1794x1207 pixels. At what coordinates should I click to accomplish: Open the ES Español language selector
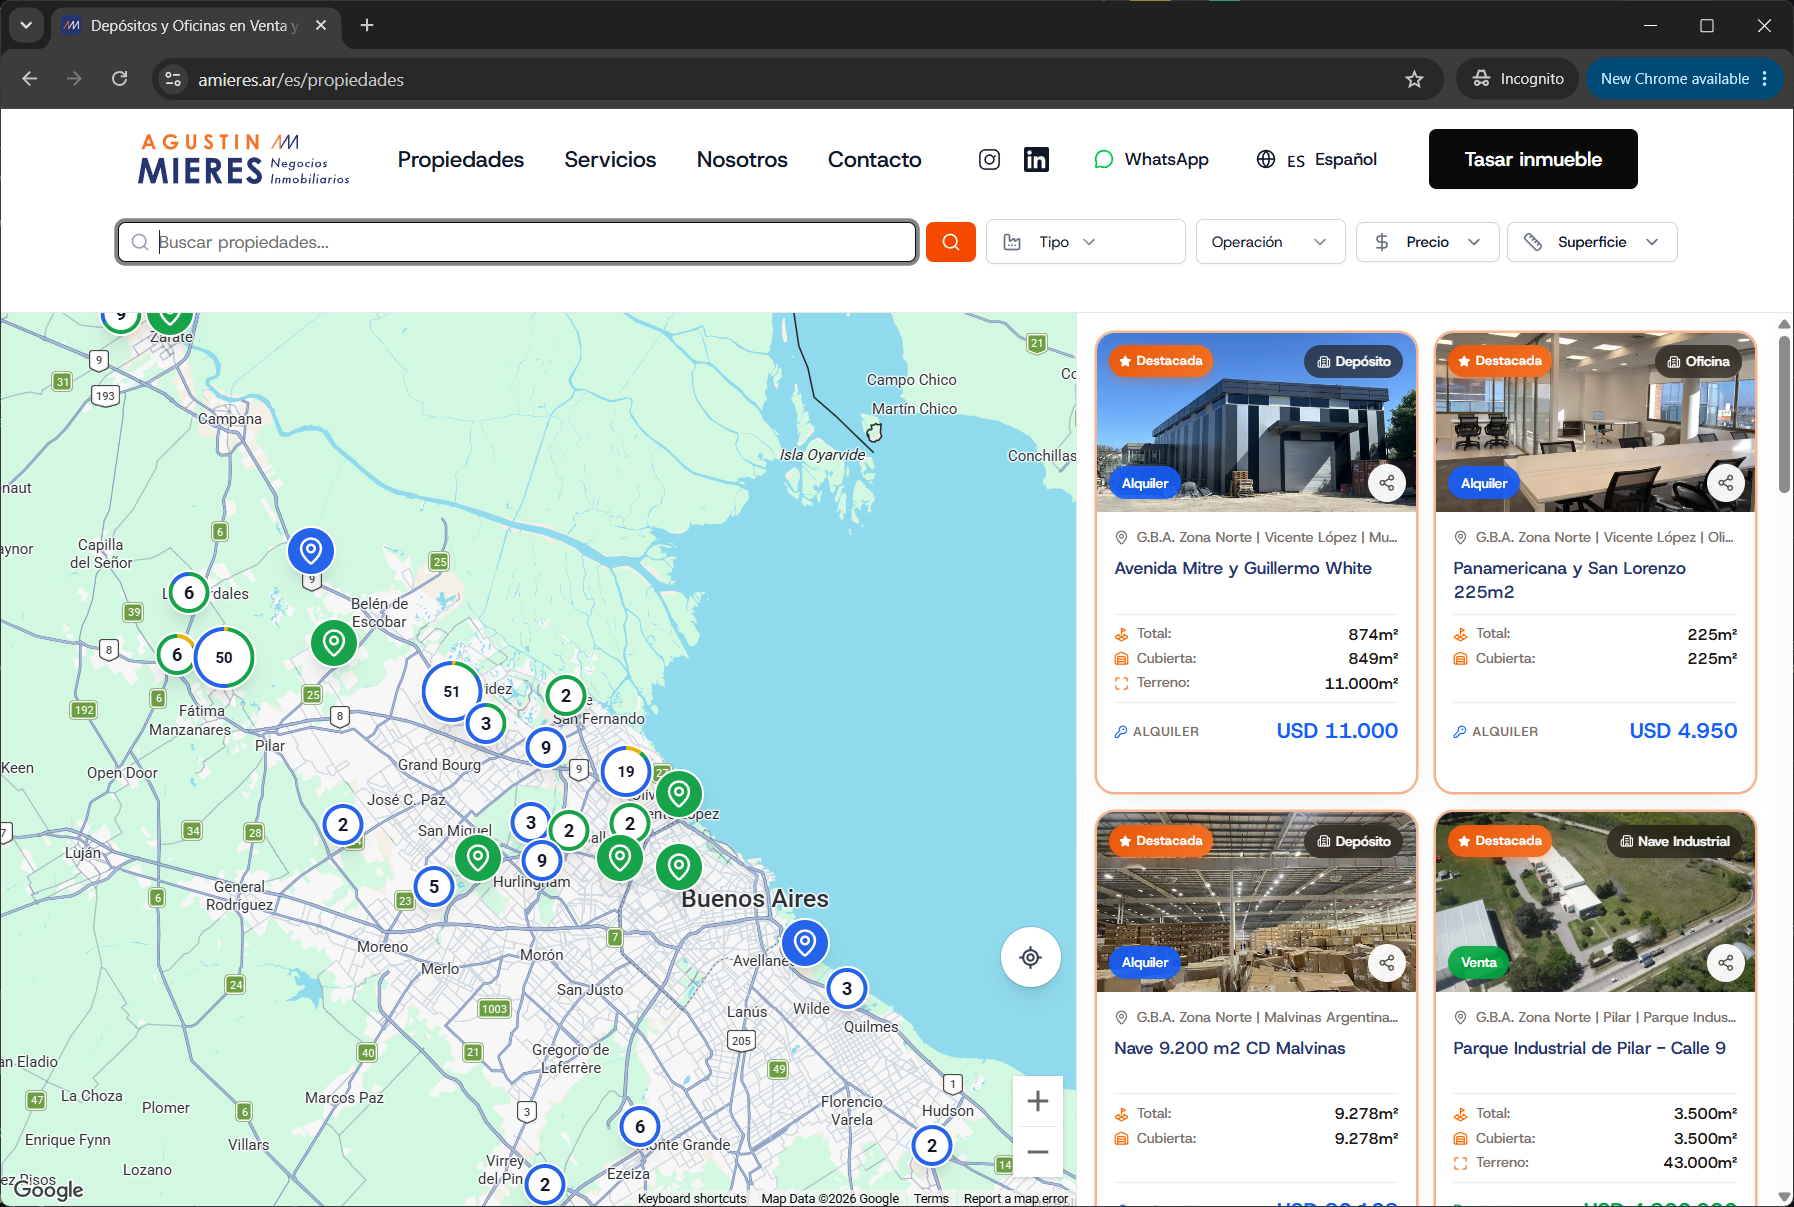[x=1317, y=160]
